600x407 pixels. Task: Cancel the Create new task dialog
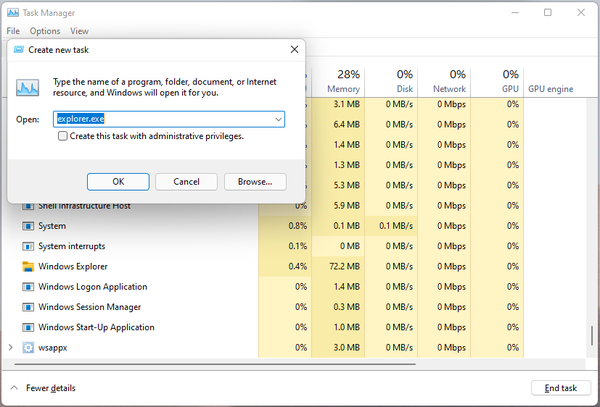(187, 182)
